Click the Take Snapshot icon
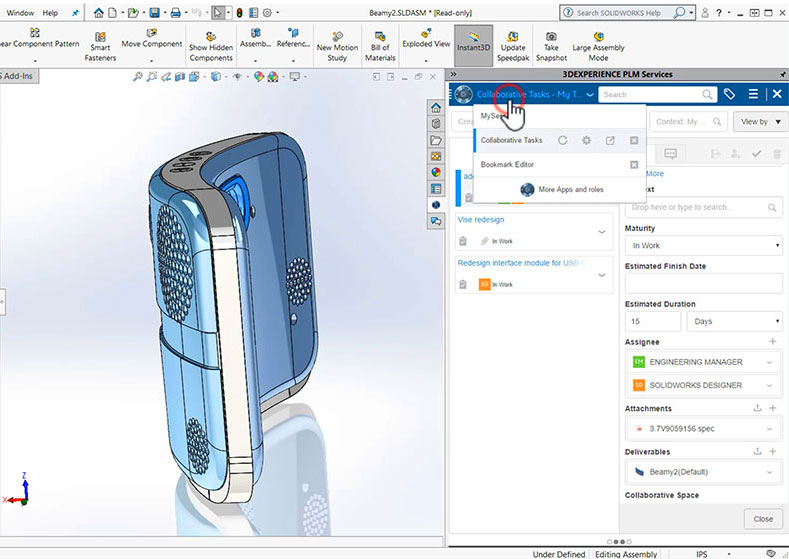This screenshot has height=559, width=789. tap(551, 45)
